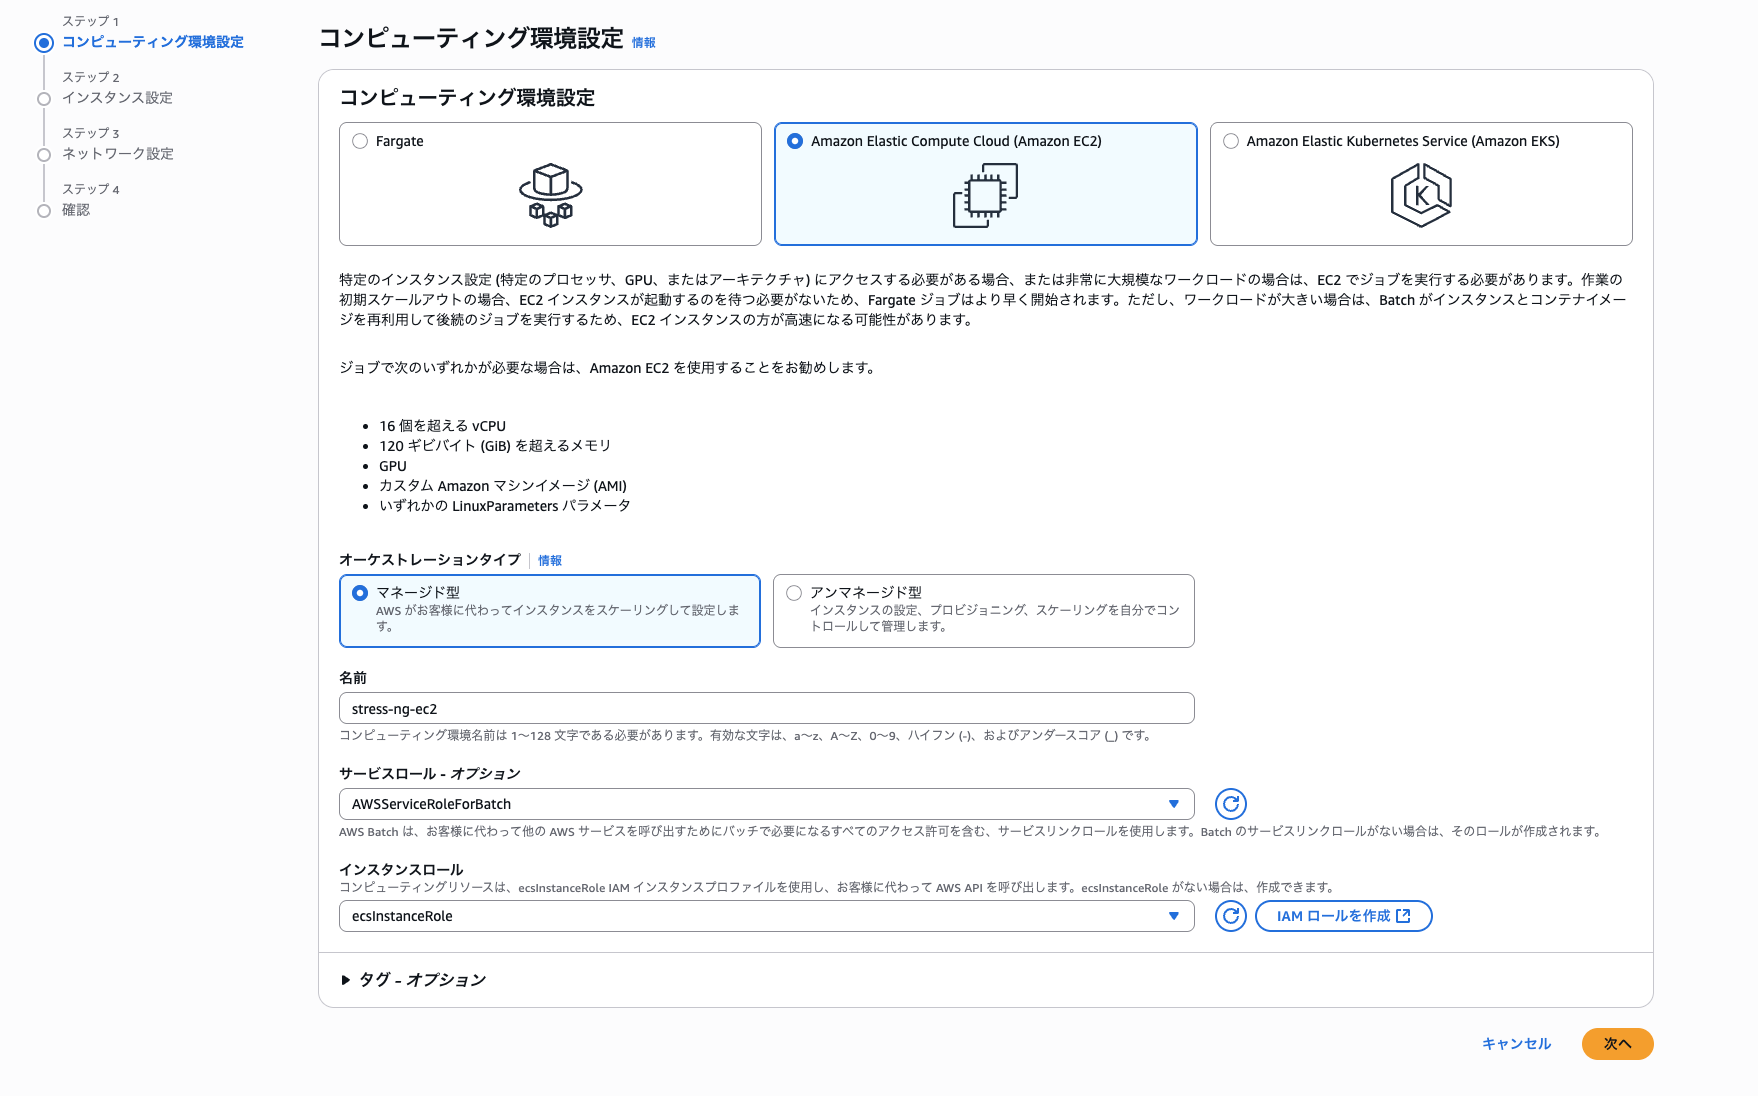Choose アンマネージド型 orchestration type
Screen dimensions: 1758x1096
[x=794, y=593]
